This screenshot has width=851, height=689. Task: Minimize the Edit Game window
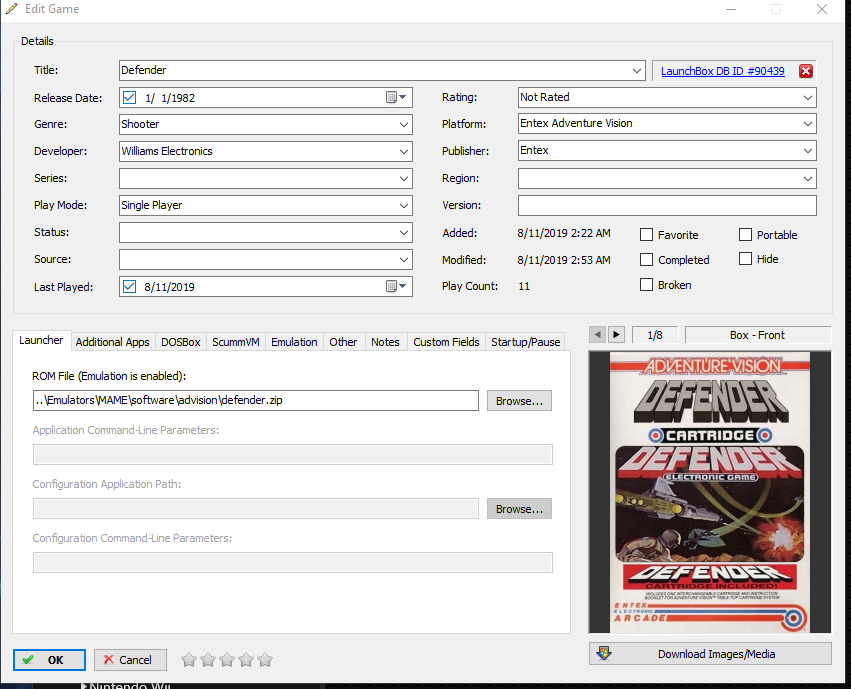pos(731,9)
